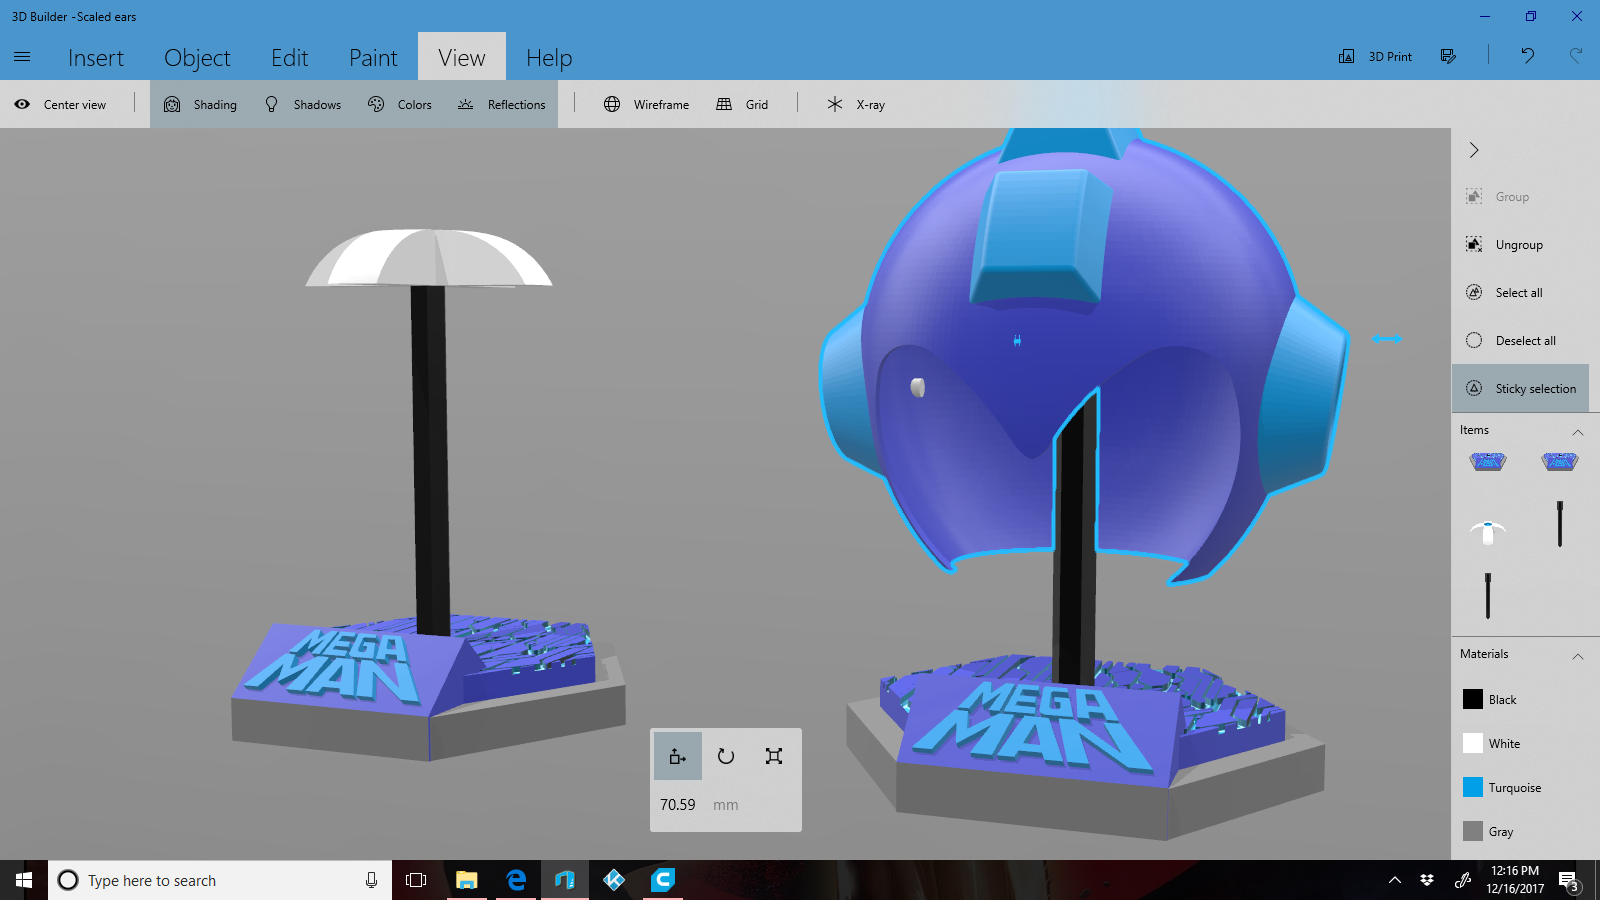
Task: Open the Help tab
Action: click(x=549, y=58)
